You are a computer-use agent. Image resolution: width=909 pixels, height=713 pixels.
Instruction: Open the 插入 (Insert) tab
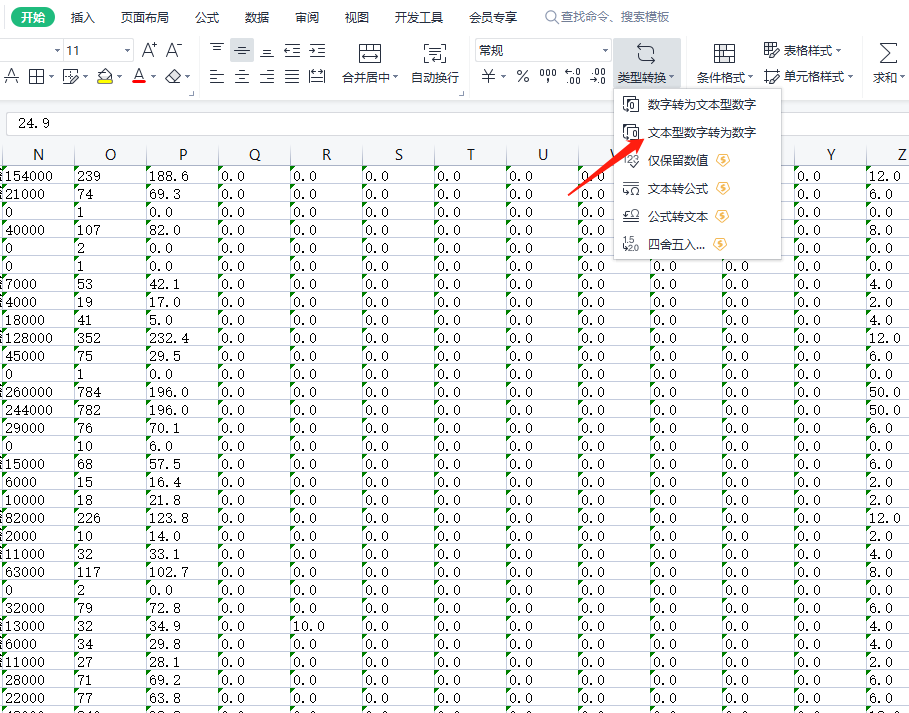[82, 17]
